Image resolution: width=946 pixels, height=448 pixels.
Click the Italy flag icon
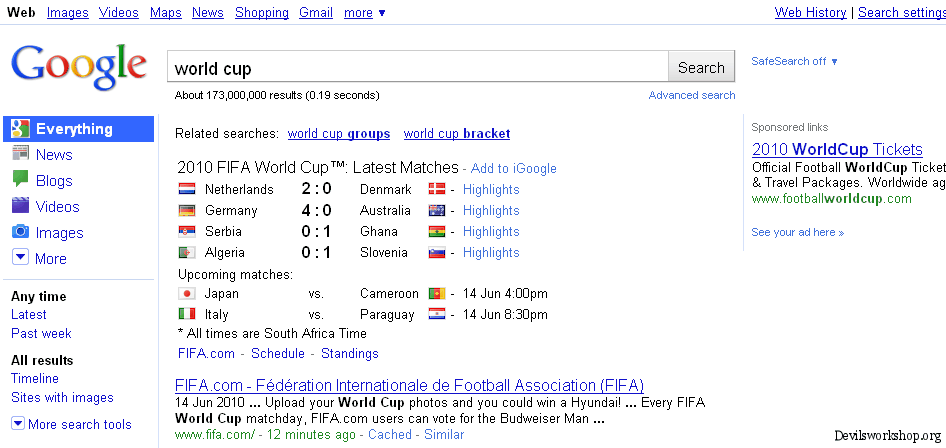click(x=187, y=314)
